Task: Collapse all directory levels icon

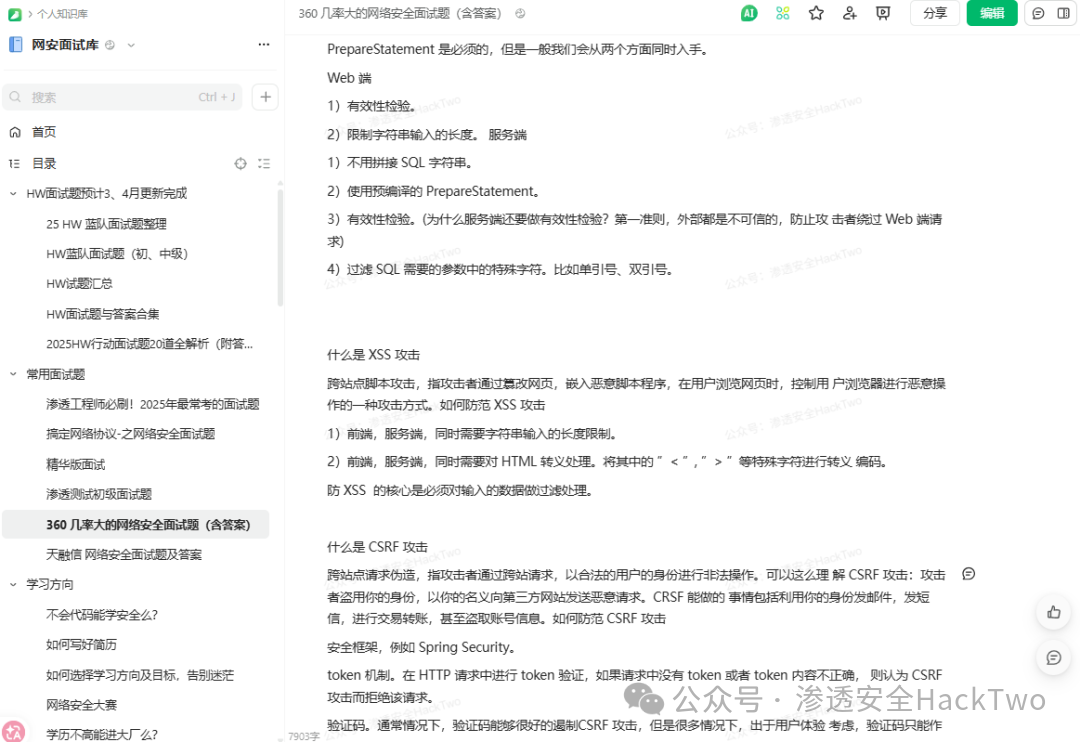Action: (x=264, y=164)
